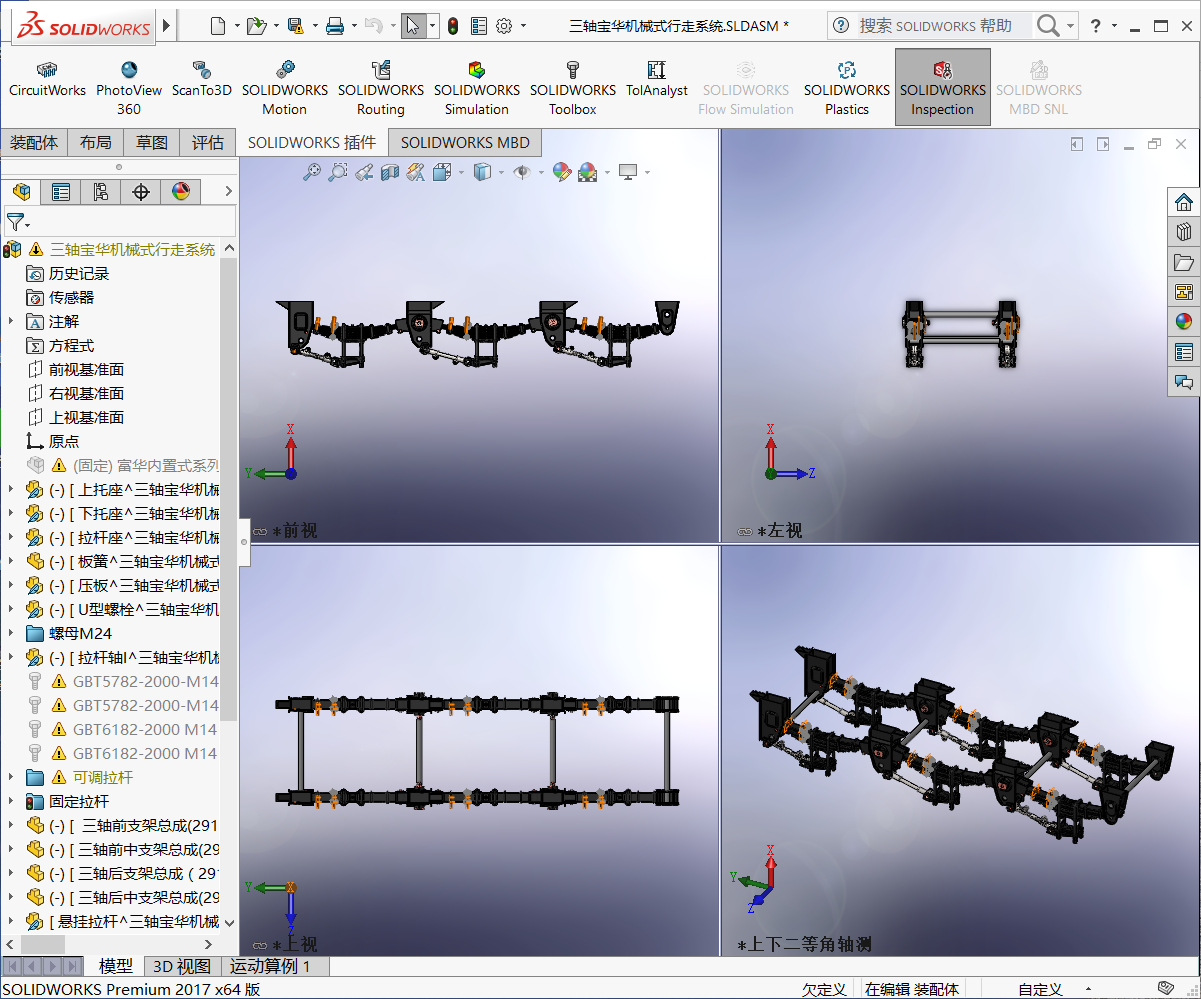Launch TolAnalyst tool
Image resolution: width=1201 pixels, height=999 pixels.
tap(657, 81)
